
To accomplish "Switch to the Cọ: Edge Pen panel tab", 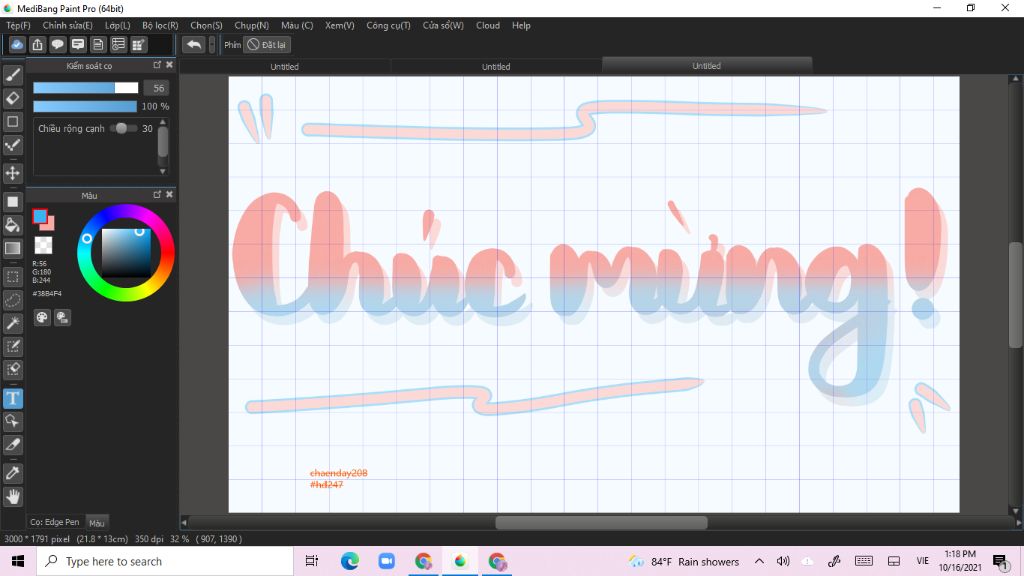I will tap(55, 522).
